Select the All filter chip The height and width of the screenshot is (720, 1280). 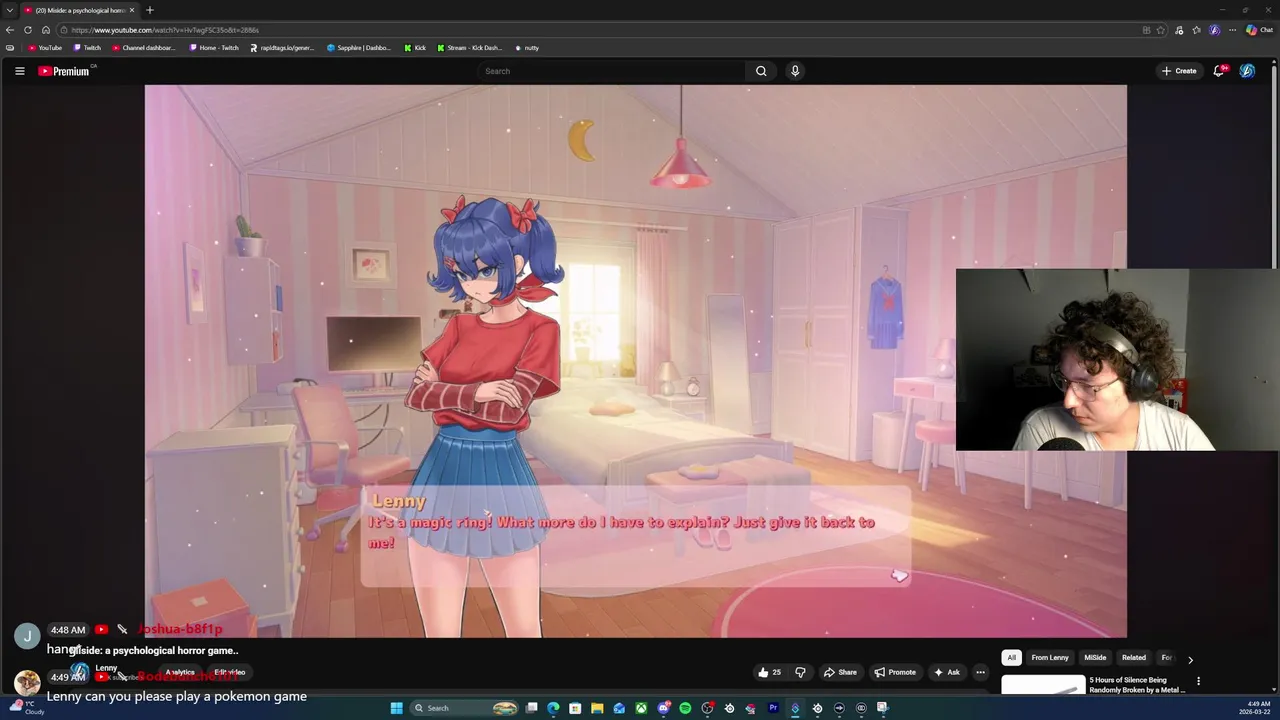click(1011, 657)
